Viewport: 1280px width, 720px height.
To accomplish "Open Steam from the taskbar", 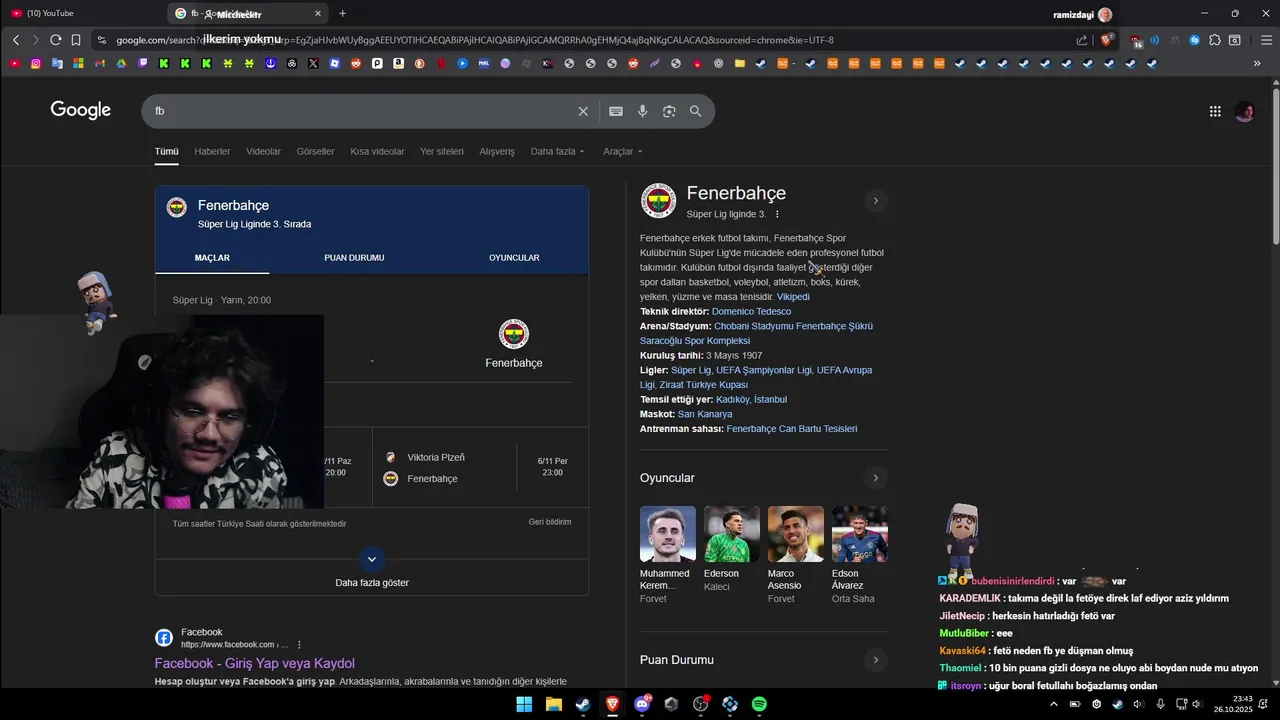I will pos(582,704).
